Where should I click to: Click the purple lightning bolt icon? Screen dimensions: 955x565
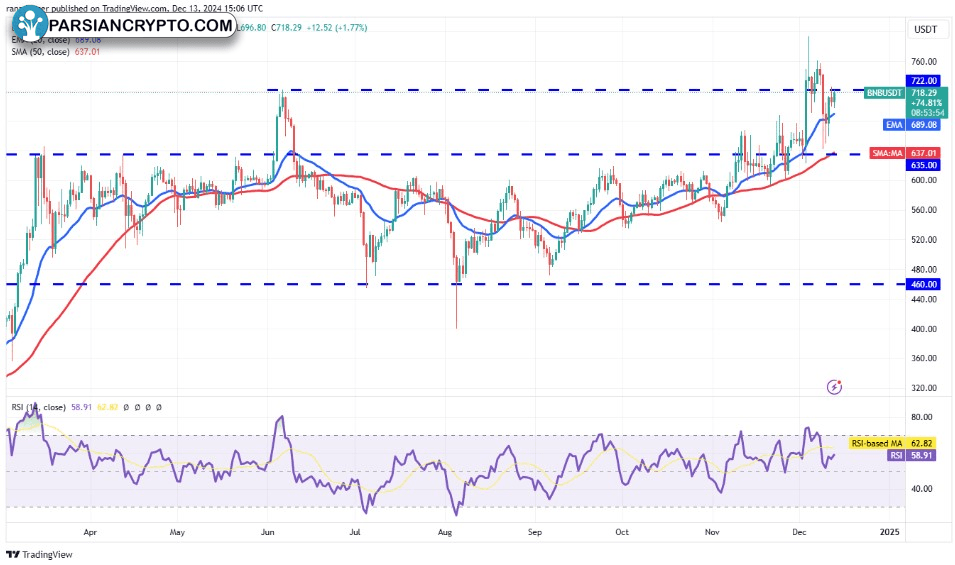point(834,387)
